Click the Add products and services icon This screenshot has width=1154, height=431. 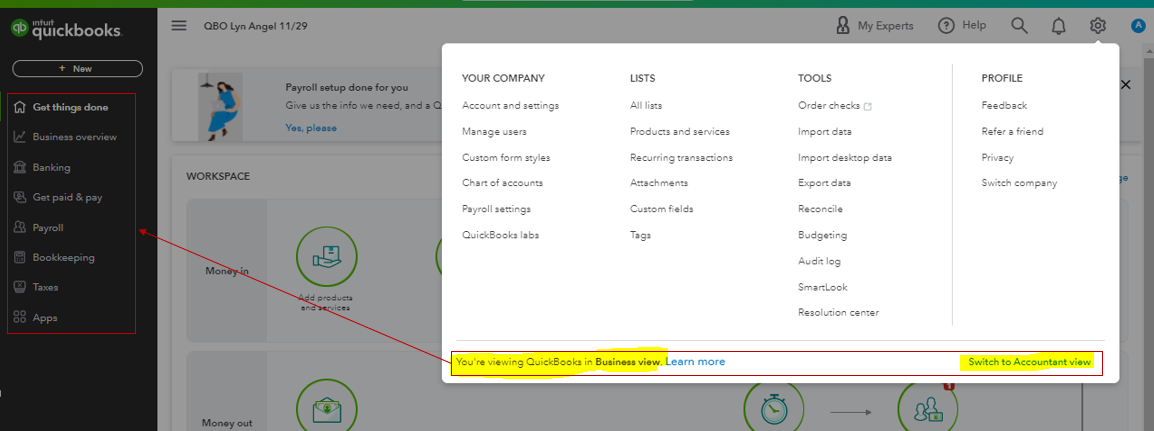coord(326,257)
